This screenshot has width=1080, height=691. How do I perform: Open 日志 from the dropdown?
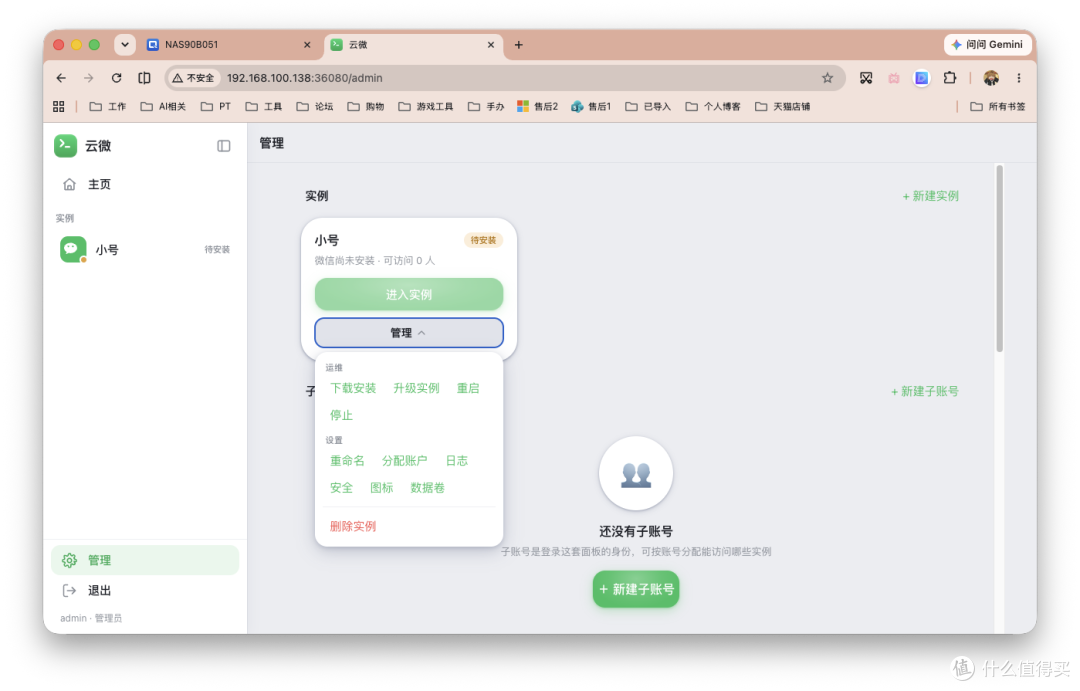click(x=456, y=460)
